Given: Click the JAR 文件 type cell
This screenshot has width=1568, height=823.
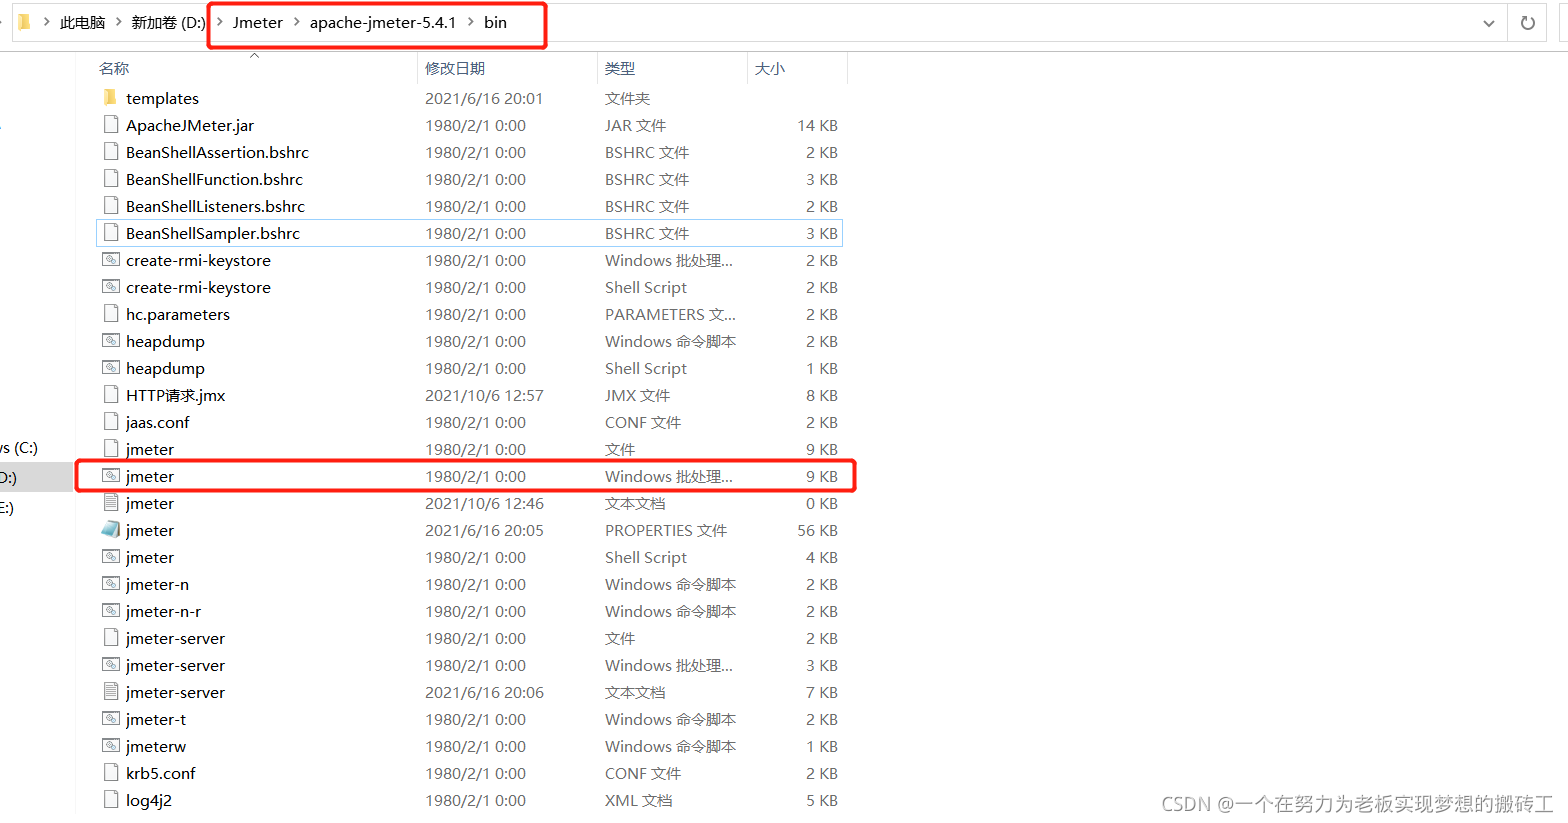Looking at the screenshot, I should 635,125.
